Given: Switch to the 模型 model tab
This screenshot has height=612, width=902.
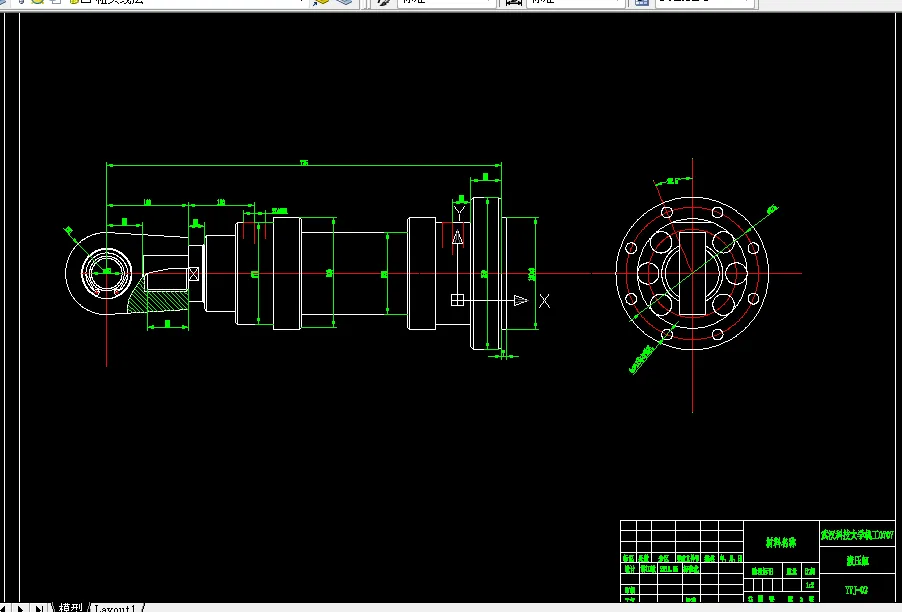Looking at the screenshot, I should pyautogui.click(x=70, y=607).
